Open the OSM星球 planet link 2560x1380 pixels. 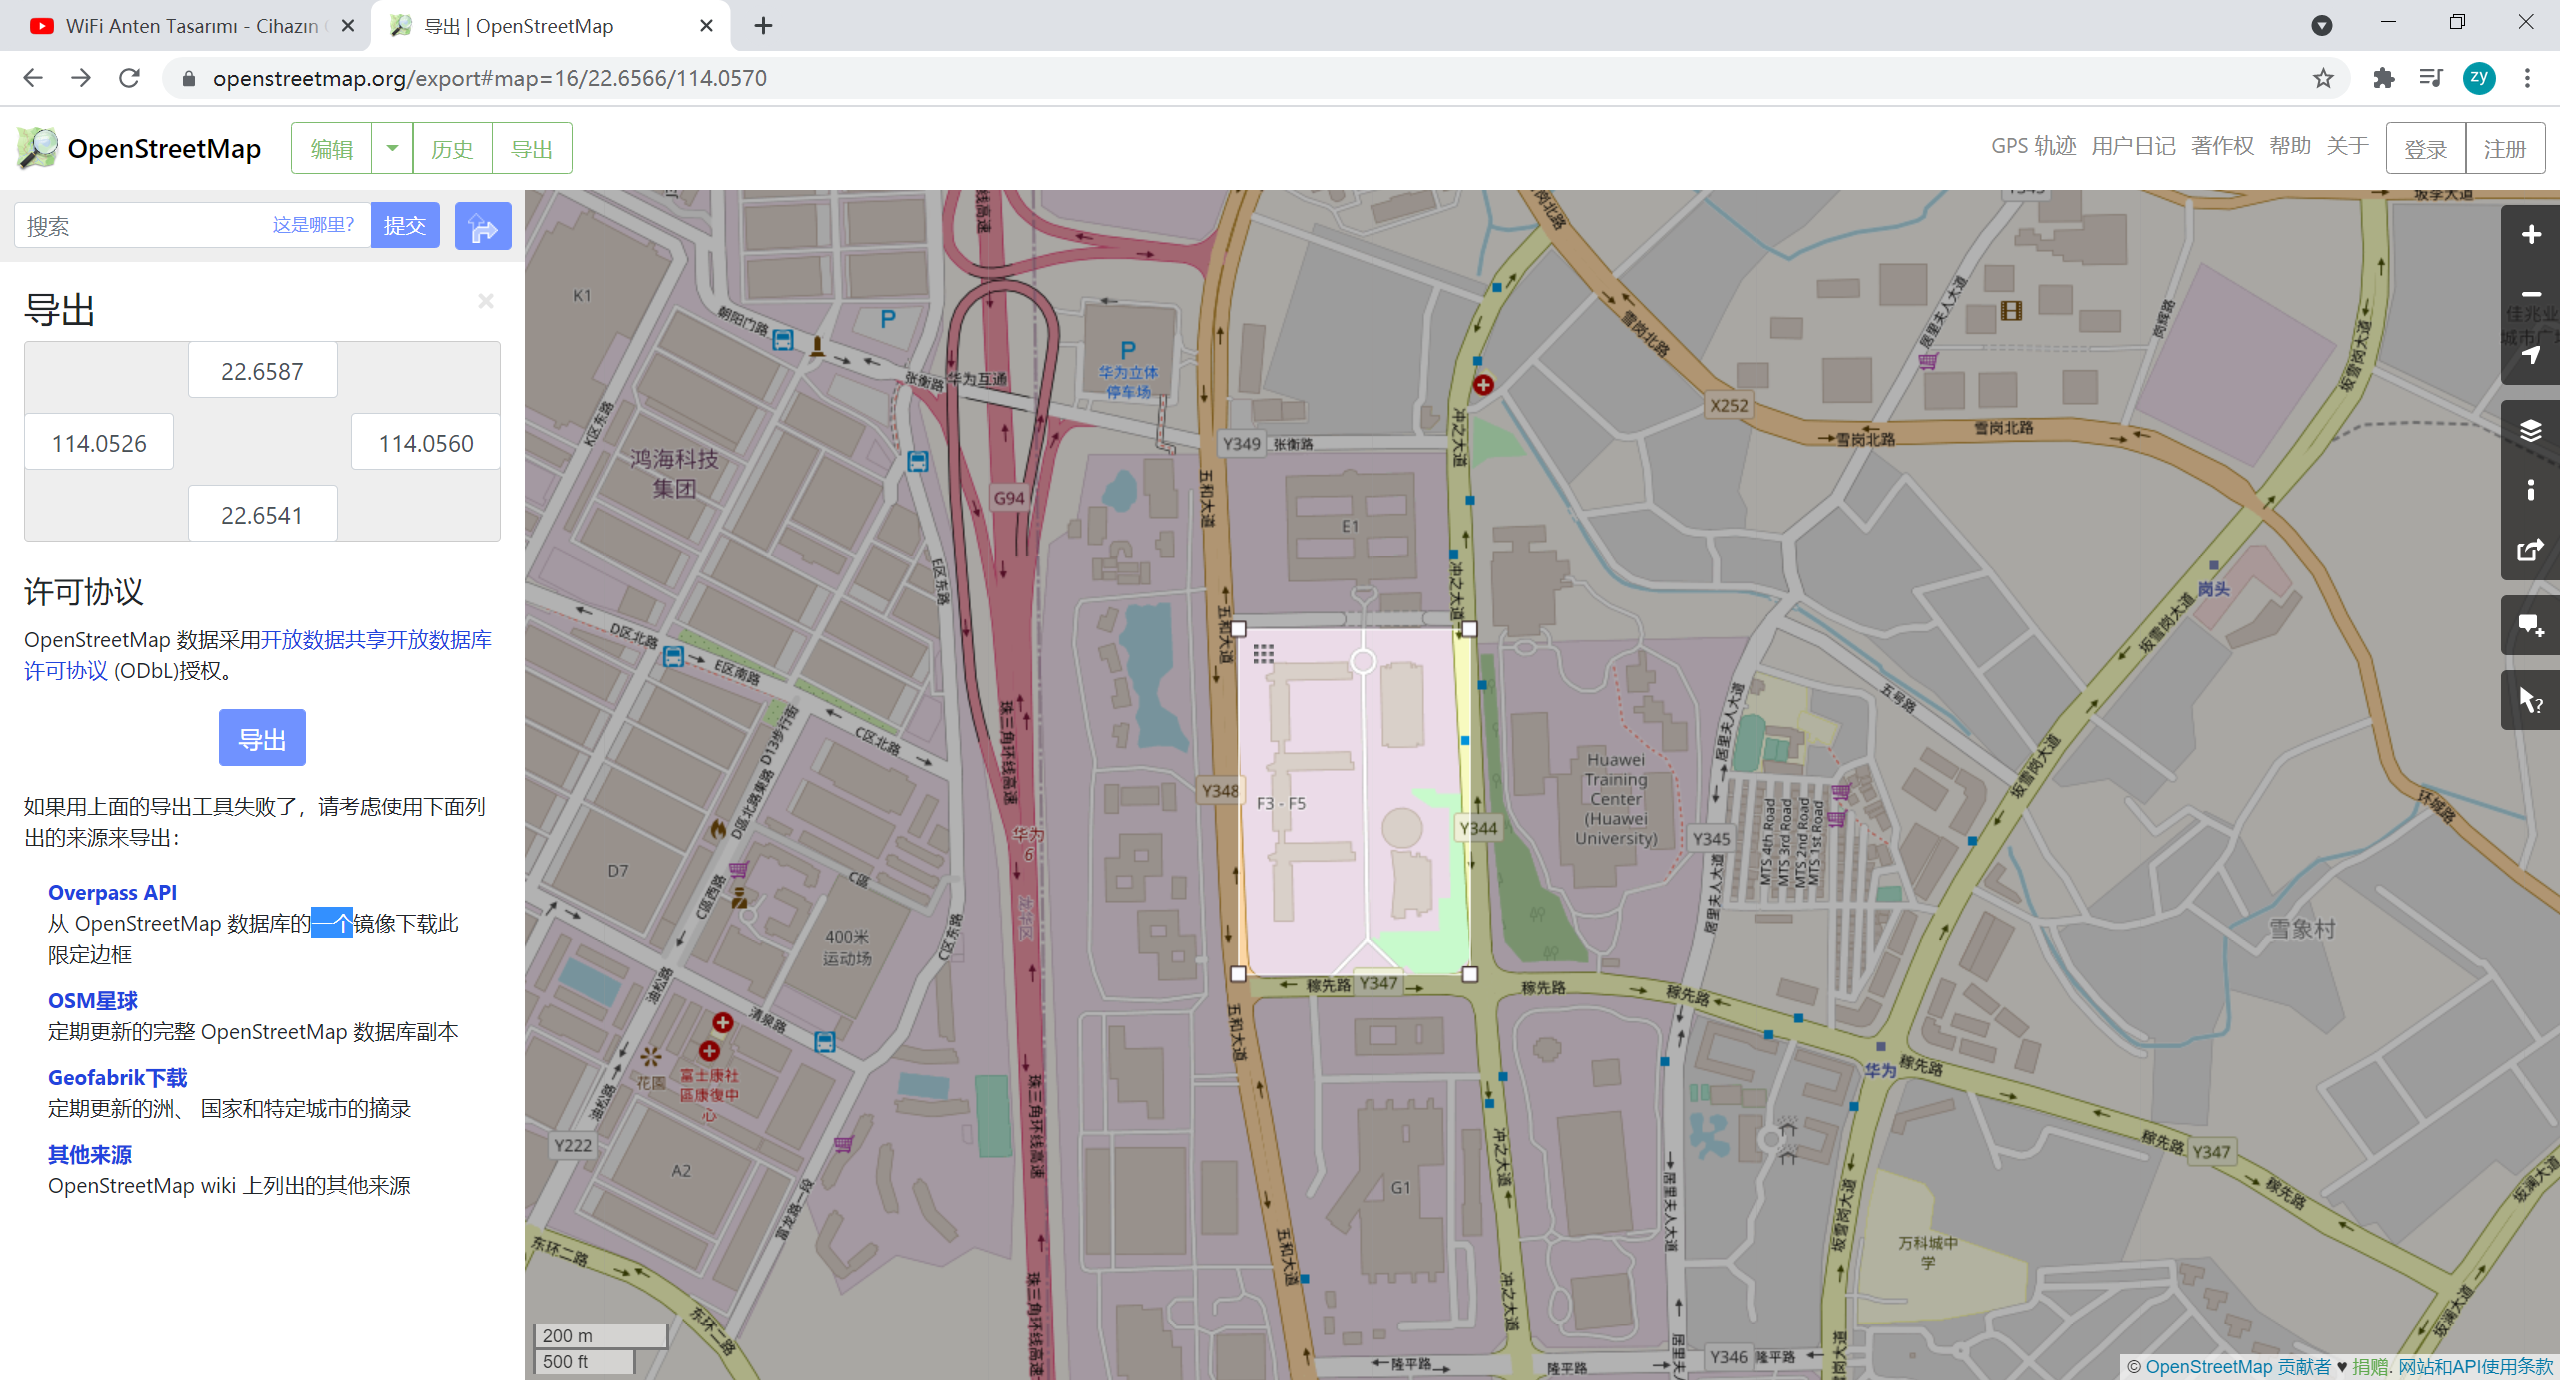click(x=93, y=1000)
